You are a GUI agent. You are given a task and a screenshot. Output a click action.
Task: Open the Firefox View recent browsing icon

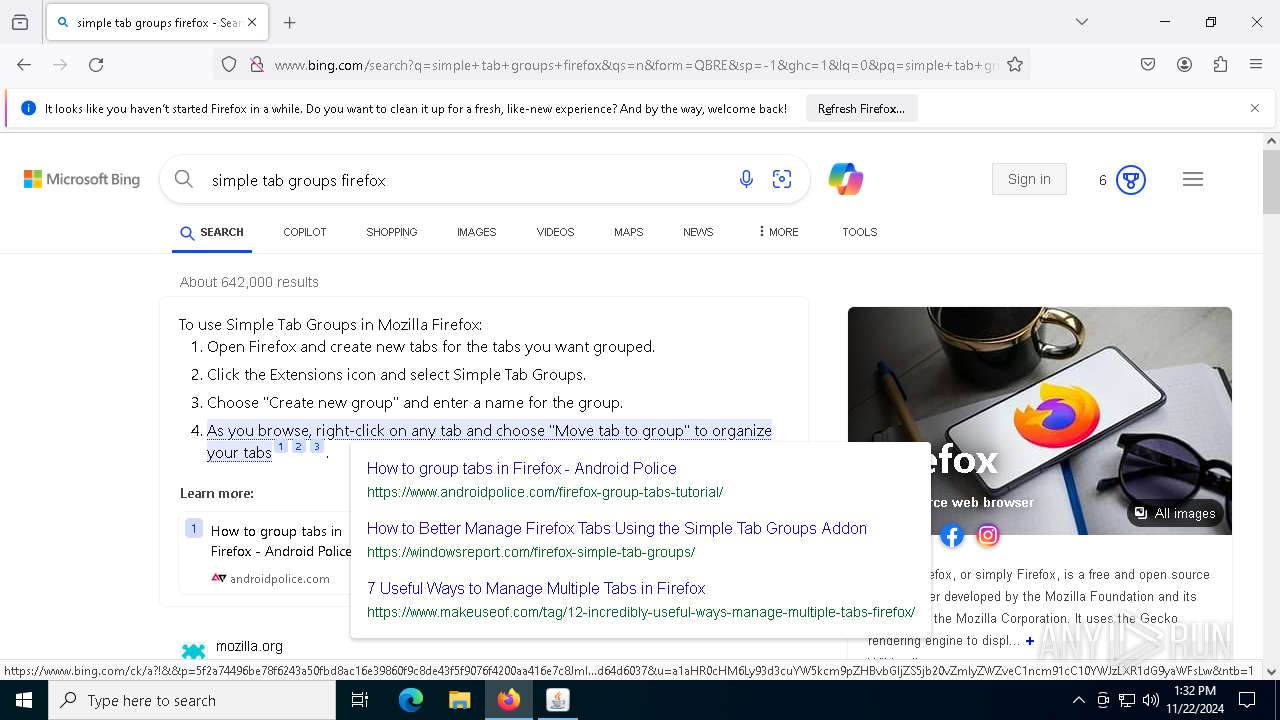coord(20,22)
